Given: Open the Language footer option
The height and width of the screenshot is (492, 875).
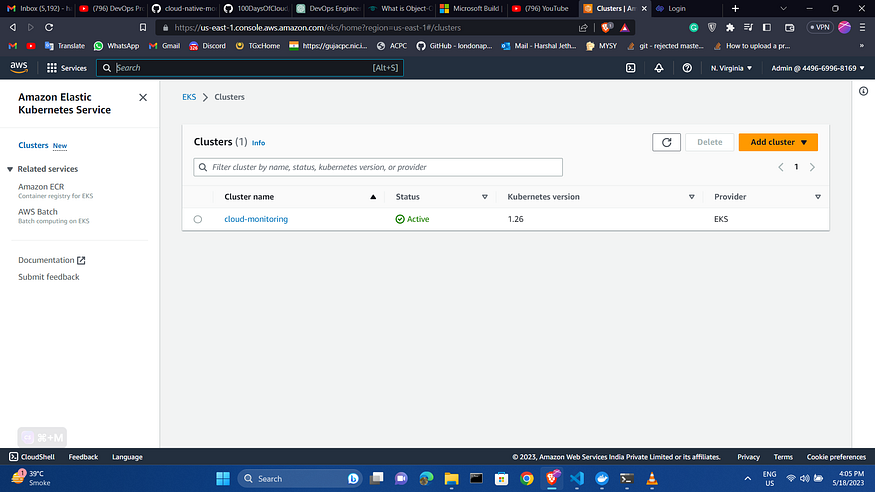Looking at the screenshot, I should tap(127, 457).
